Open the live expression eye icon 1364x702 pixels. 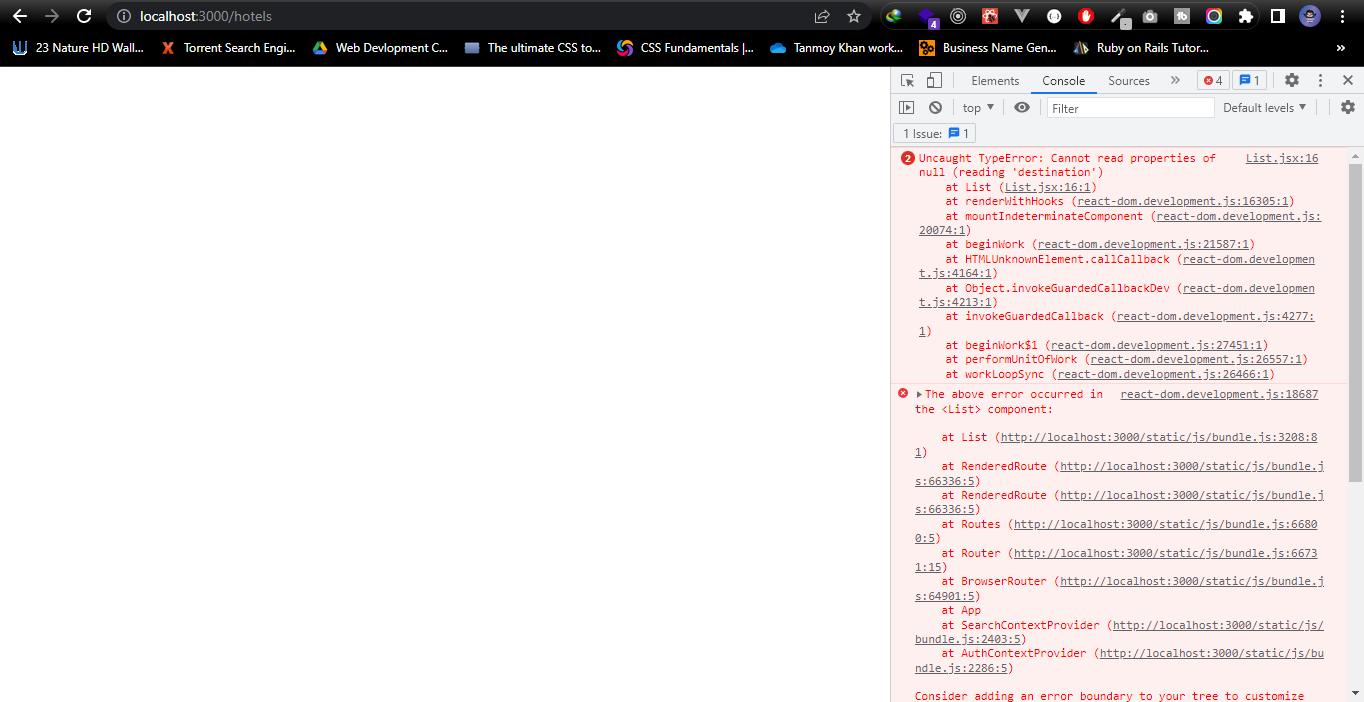coord(1021,107)
